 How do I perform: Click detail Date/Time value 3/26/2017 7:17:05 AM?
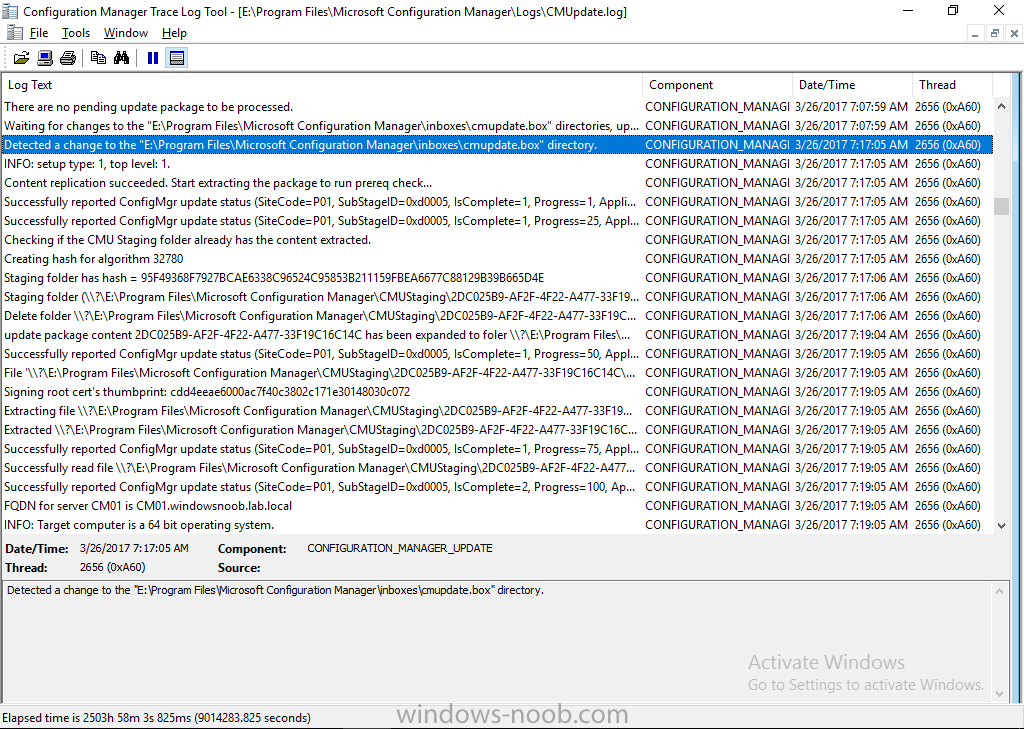[x=134, y=548]
